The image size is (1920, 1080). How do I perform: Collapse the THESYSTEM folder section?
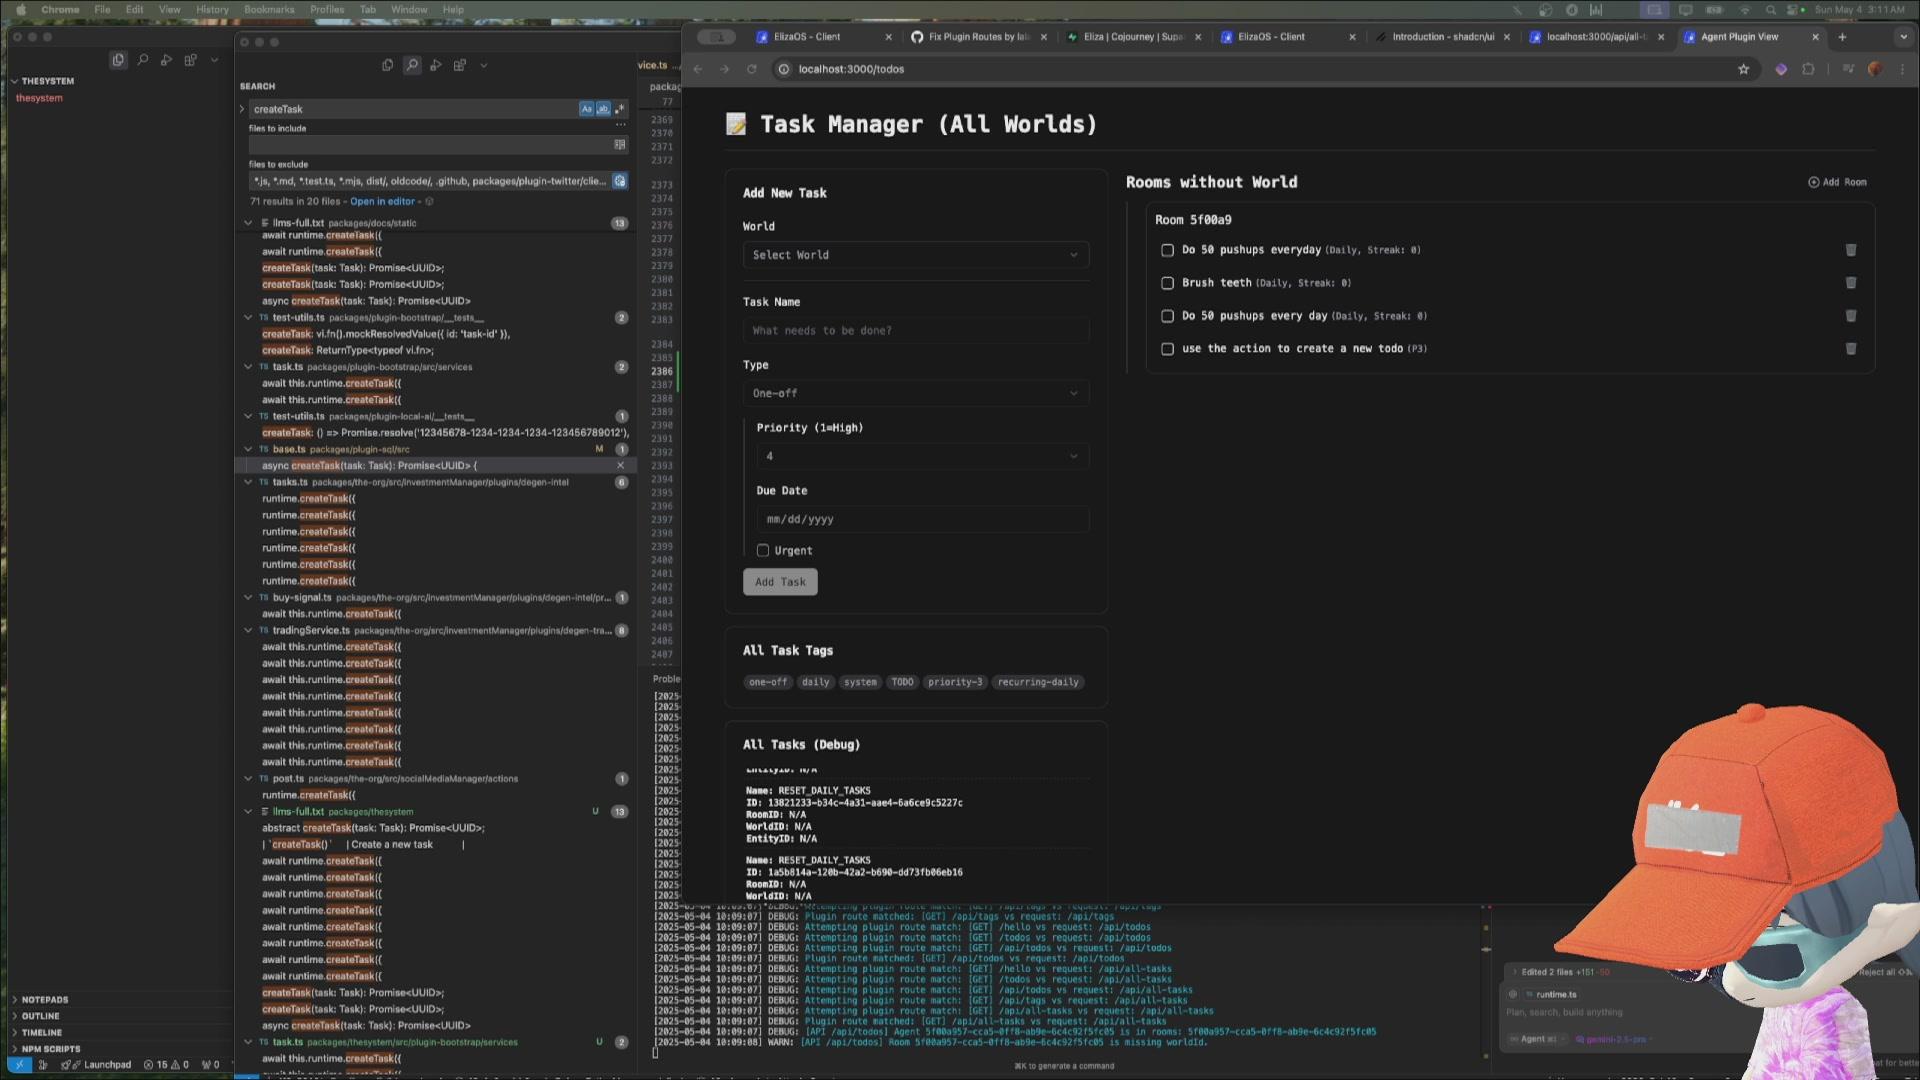(15, 81)
